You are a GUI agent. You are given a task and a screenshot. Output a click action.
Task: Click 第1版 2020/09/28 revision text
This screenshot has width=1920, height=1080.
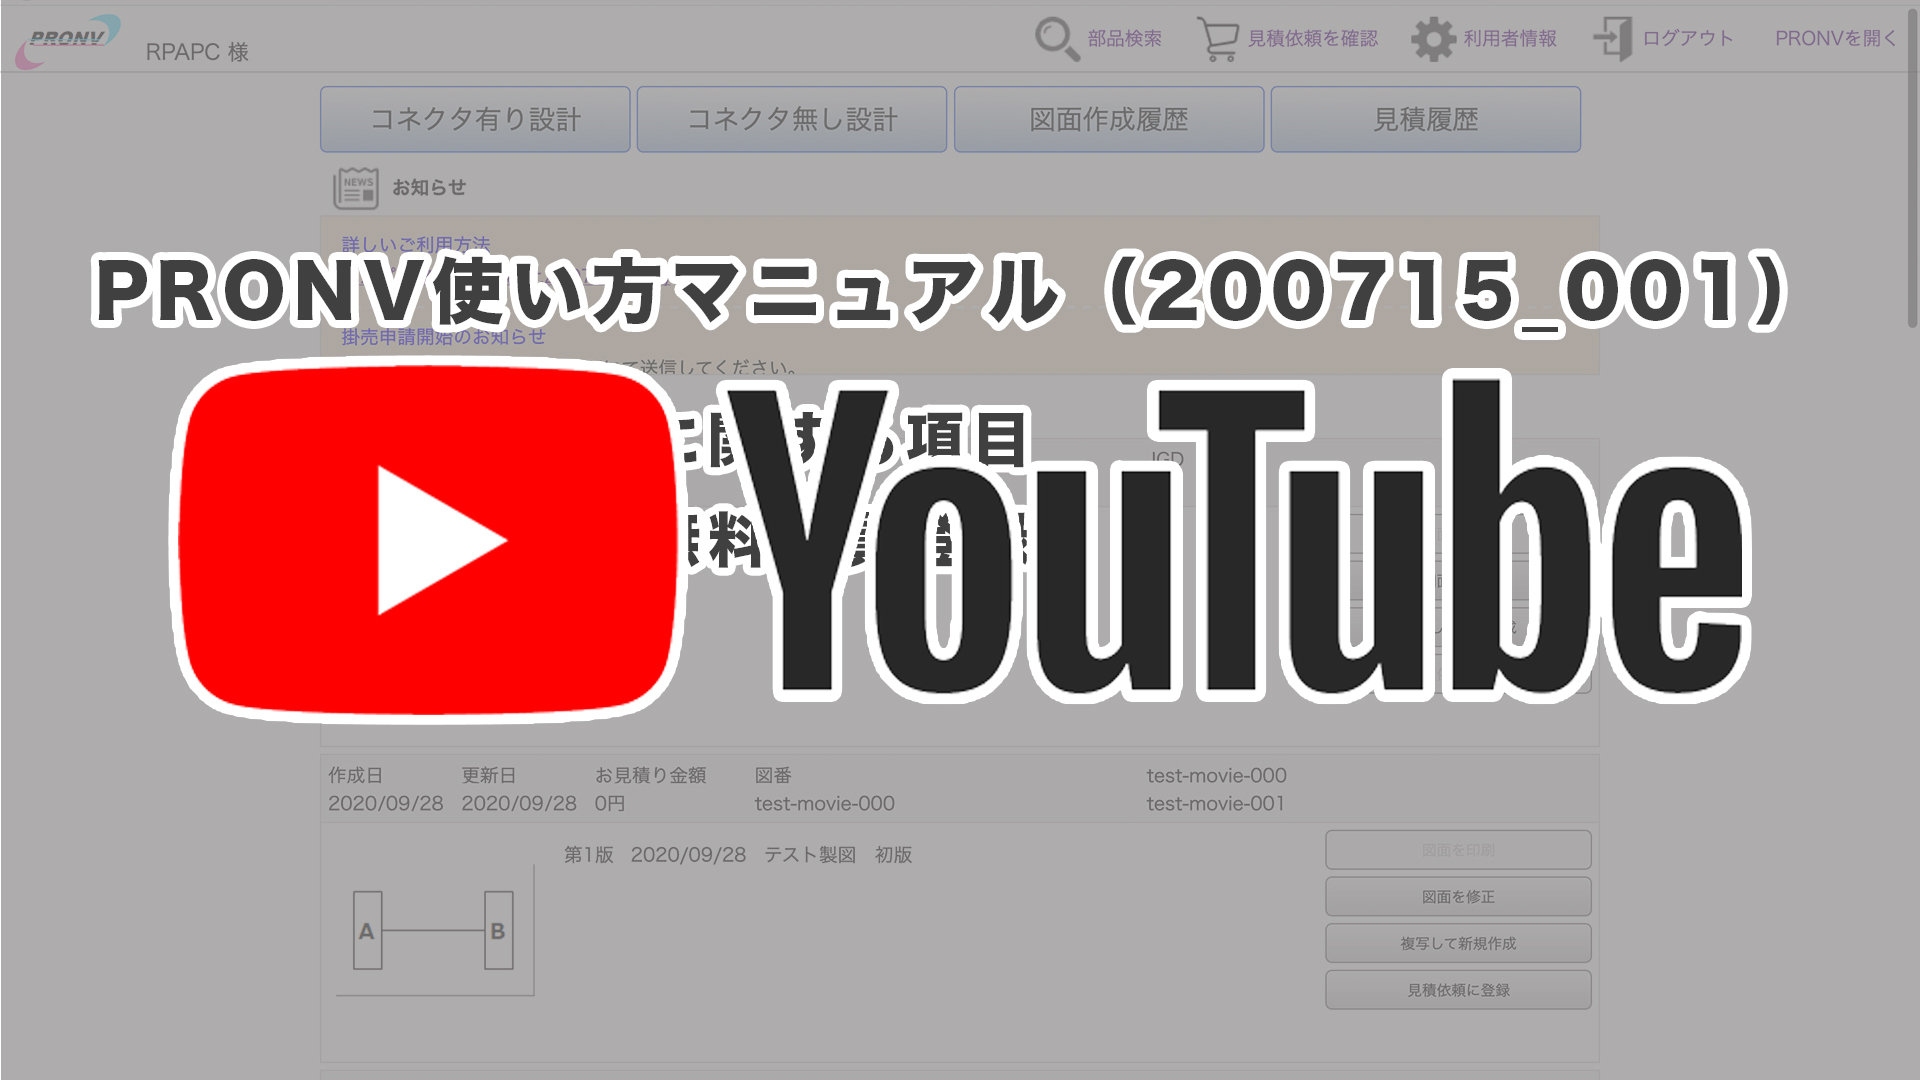click(x=655, y=854)
